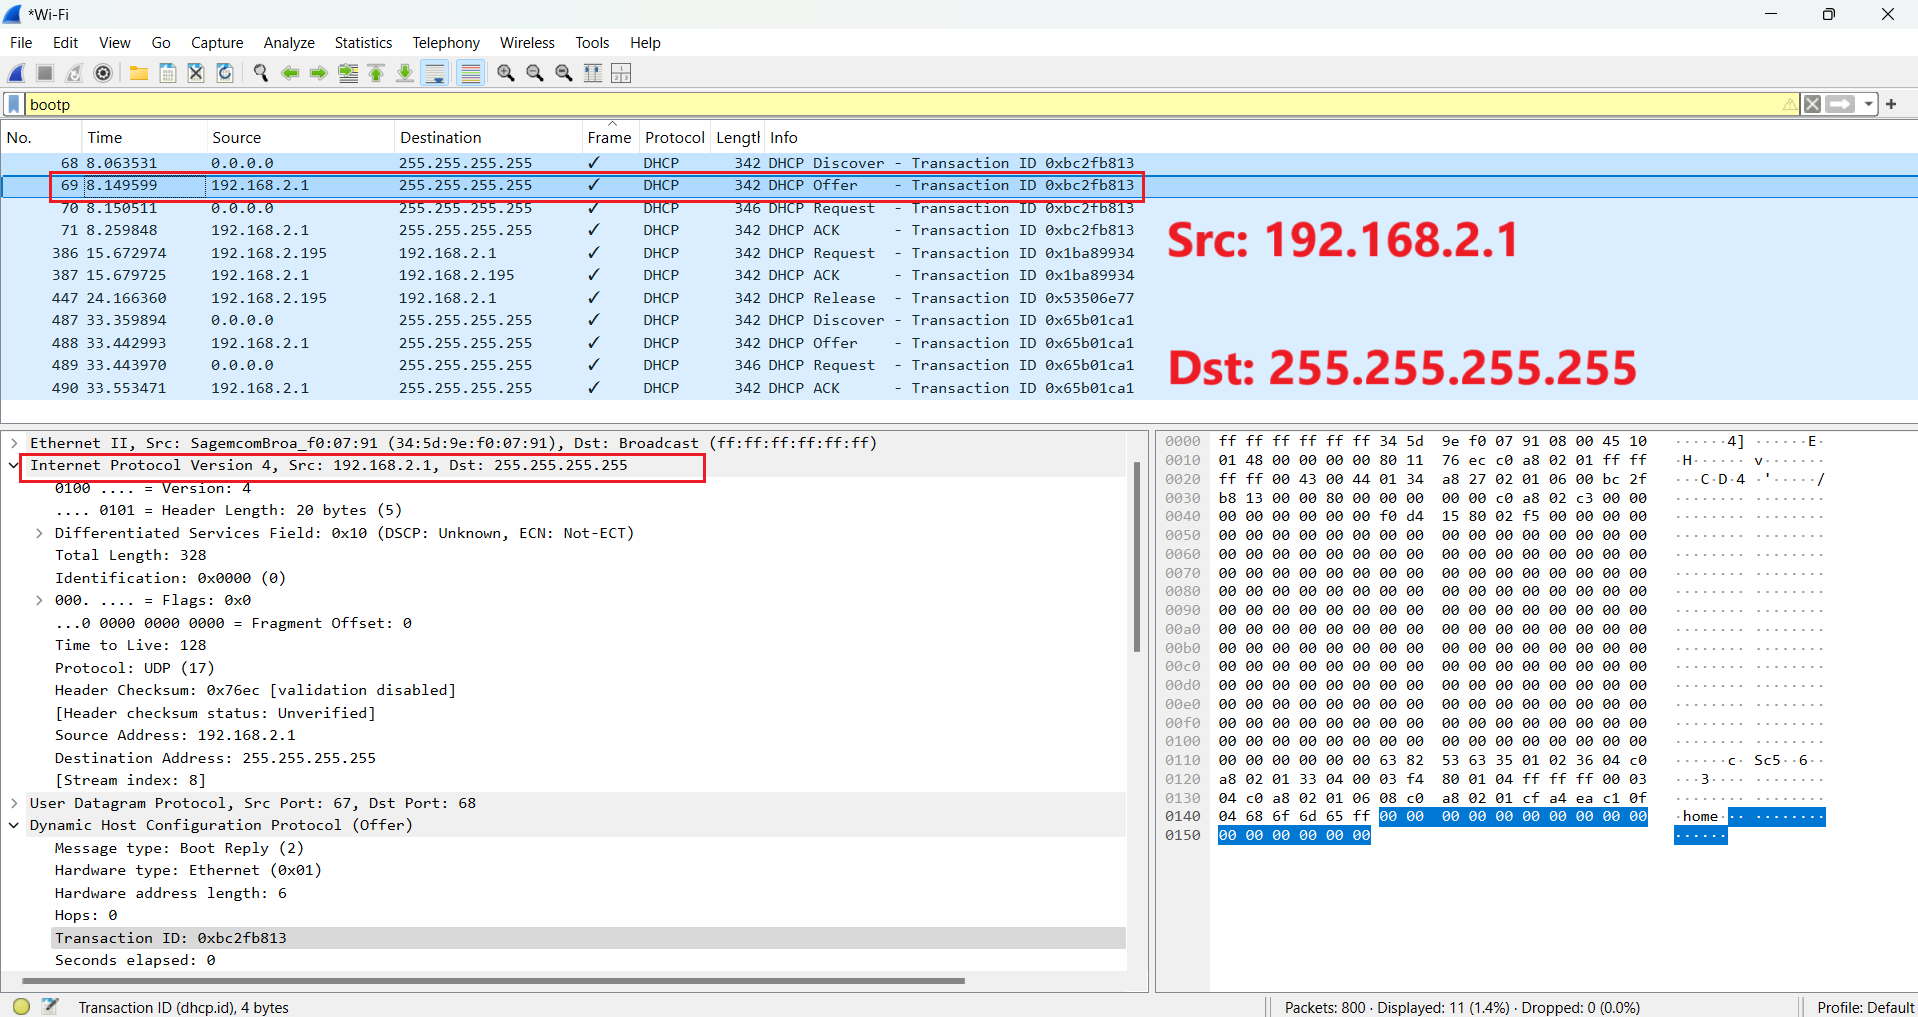Go to a specified packet
Viewport: 1918px width, 1017px height.
(348, 73)
